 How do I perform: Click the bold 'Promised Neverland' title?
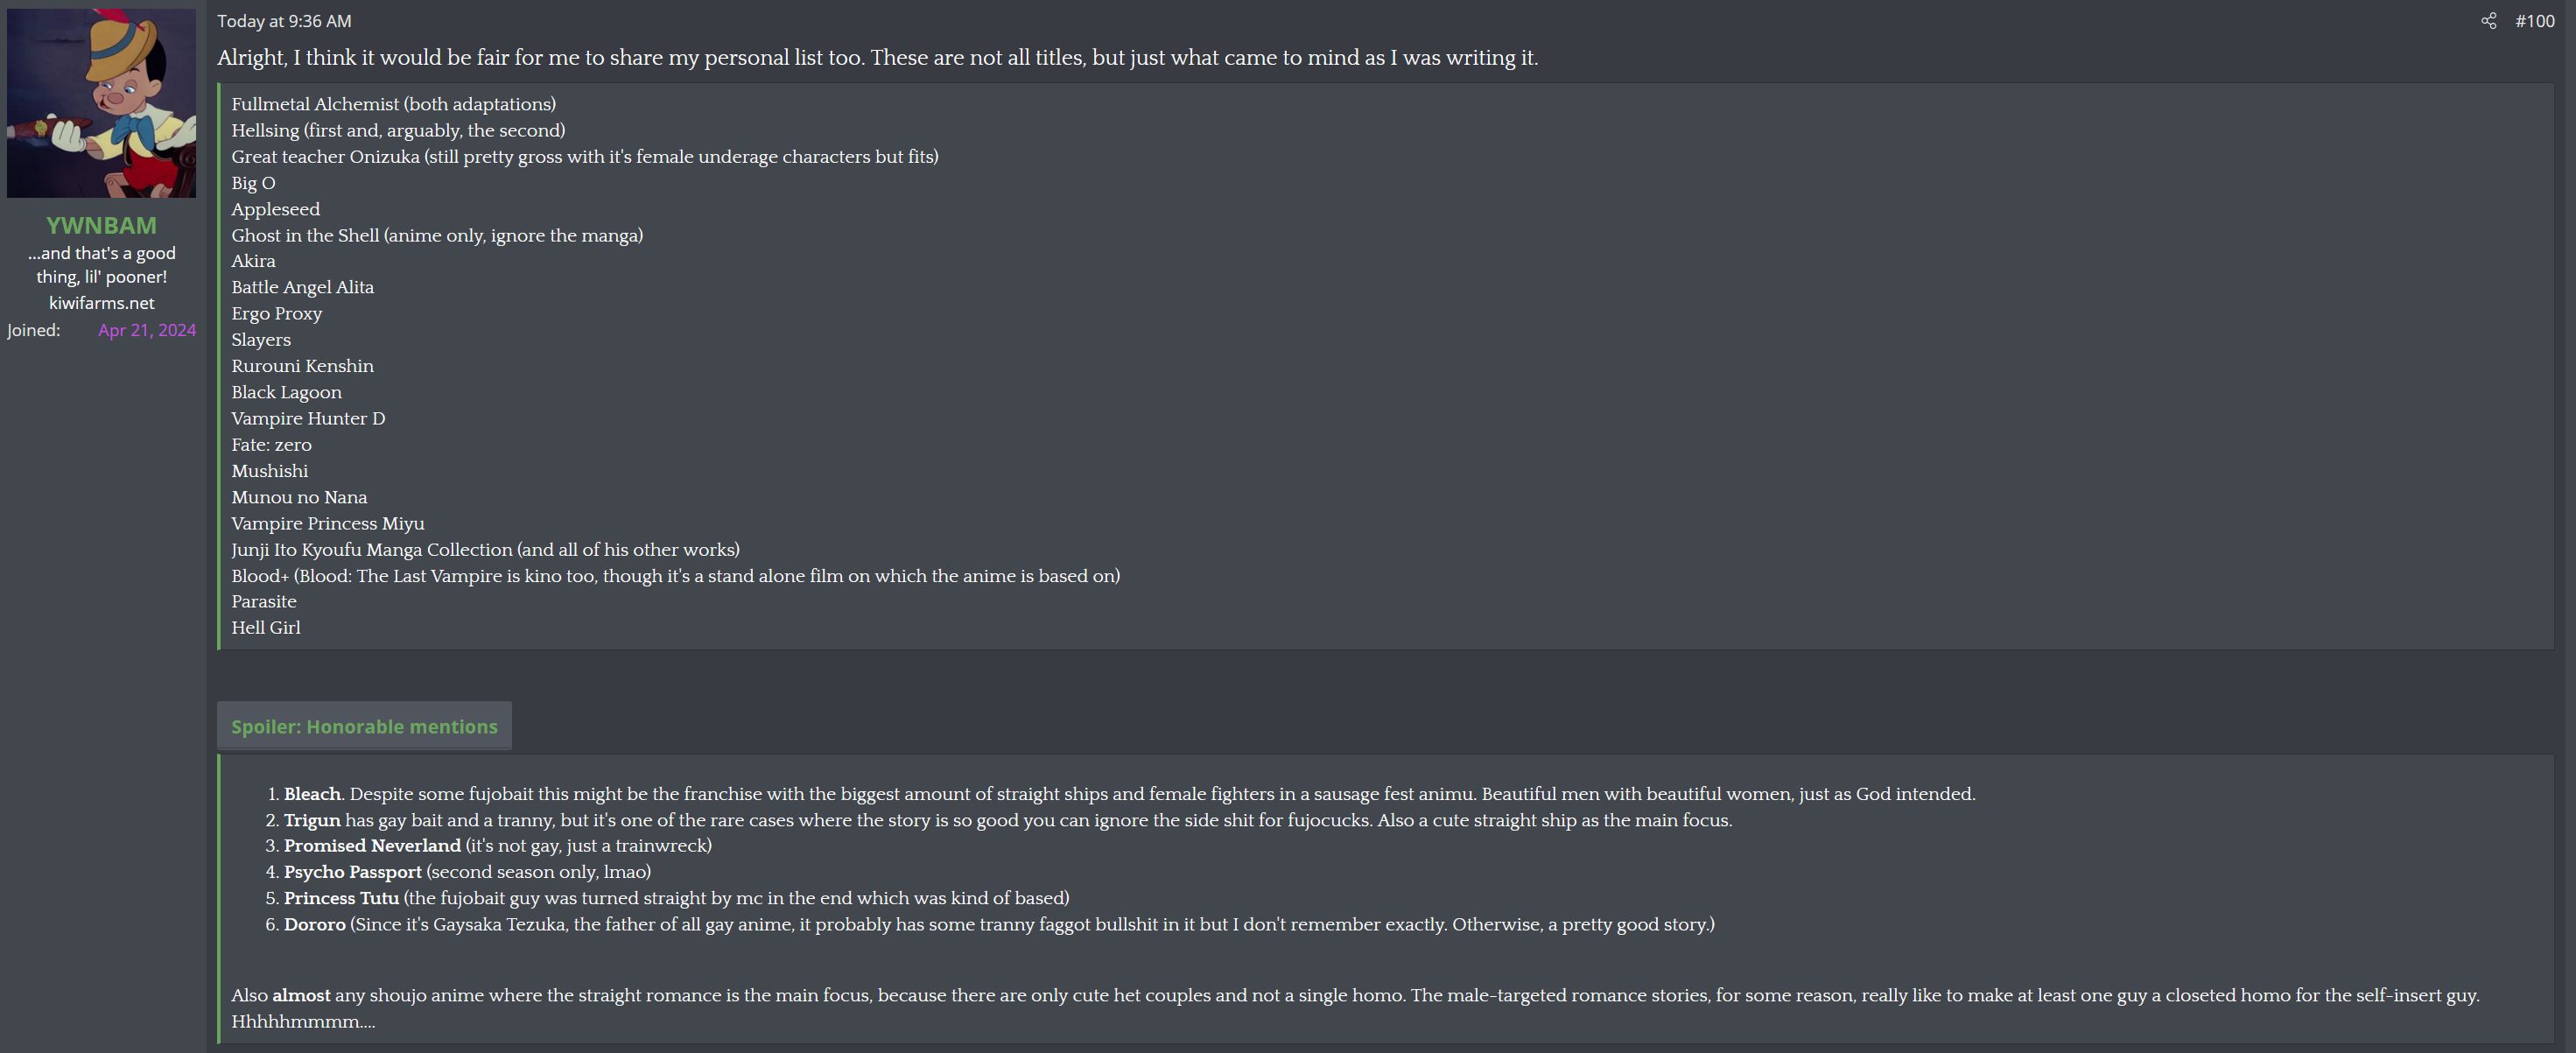tap(372, 846)
